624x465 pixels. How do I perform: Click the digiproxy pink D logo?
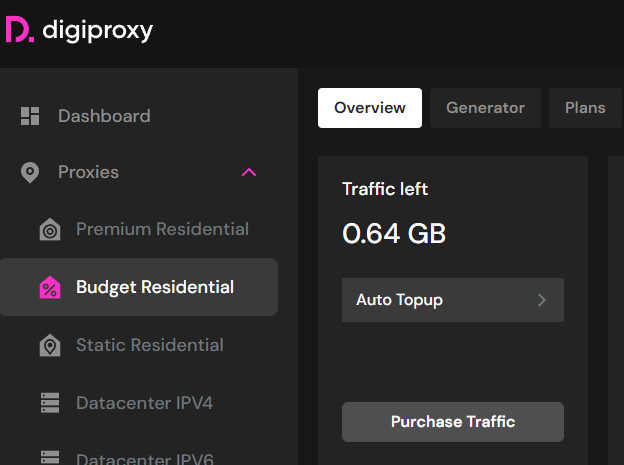click(20, 29)
